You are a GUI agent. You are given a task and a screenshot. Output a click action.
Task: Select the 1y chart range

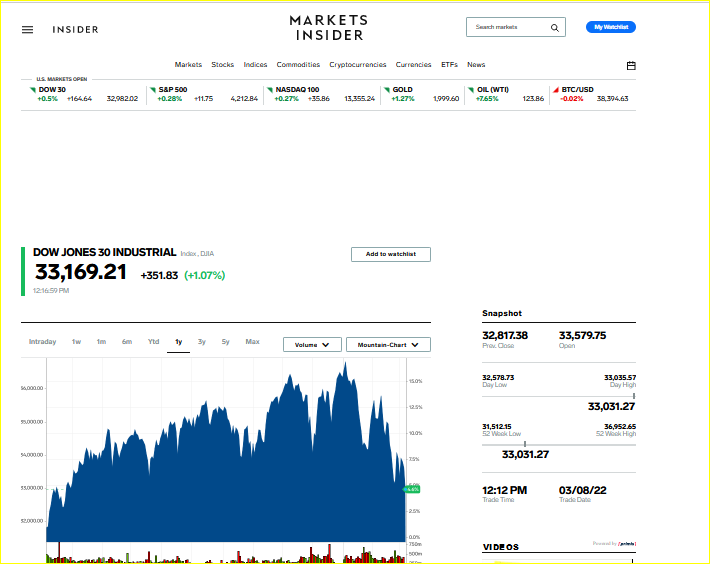(178, 342)
